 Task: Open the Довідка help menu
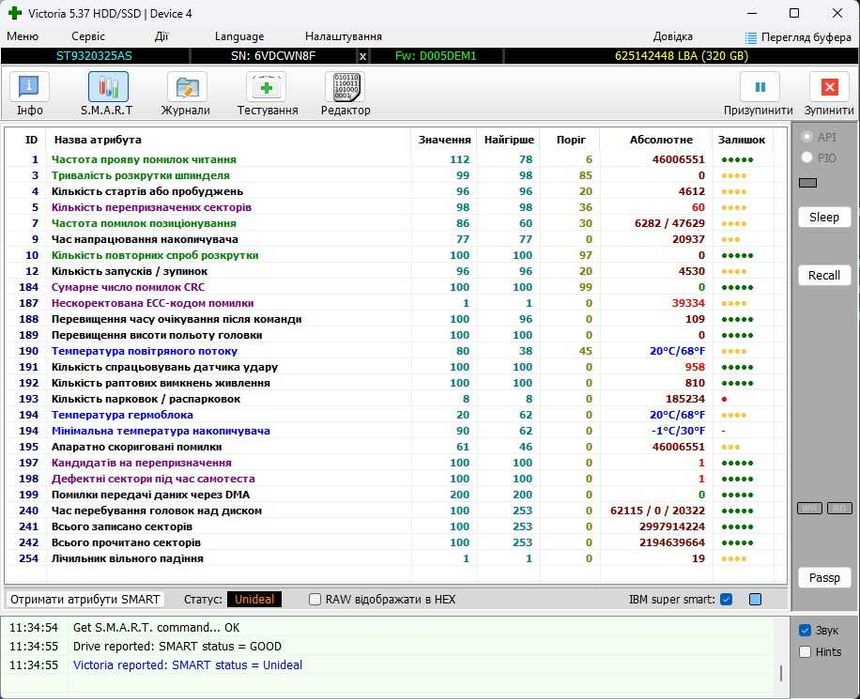point(672,37)
